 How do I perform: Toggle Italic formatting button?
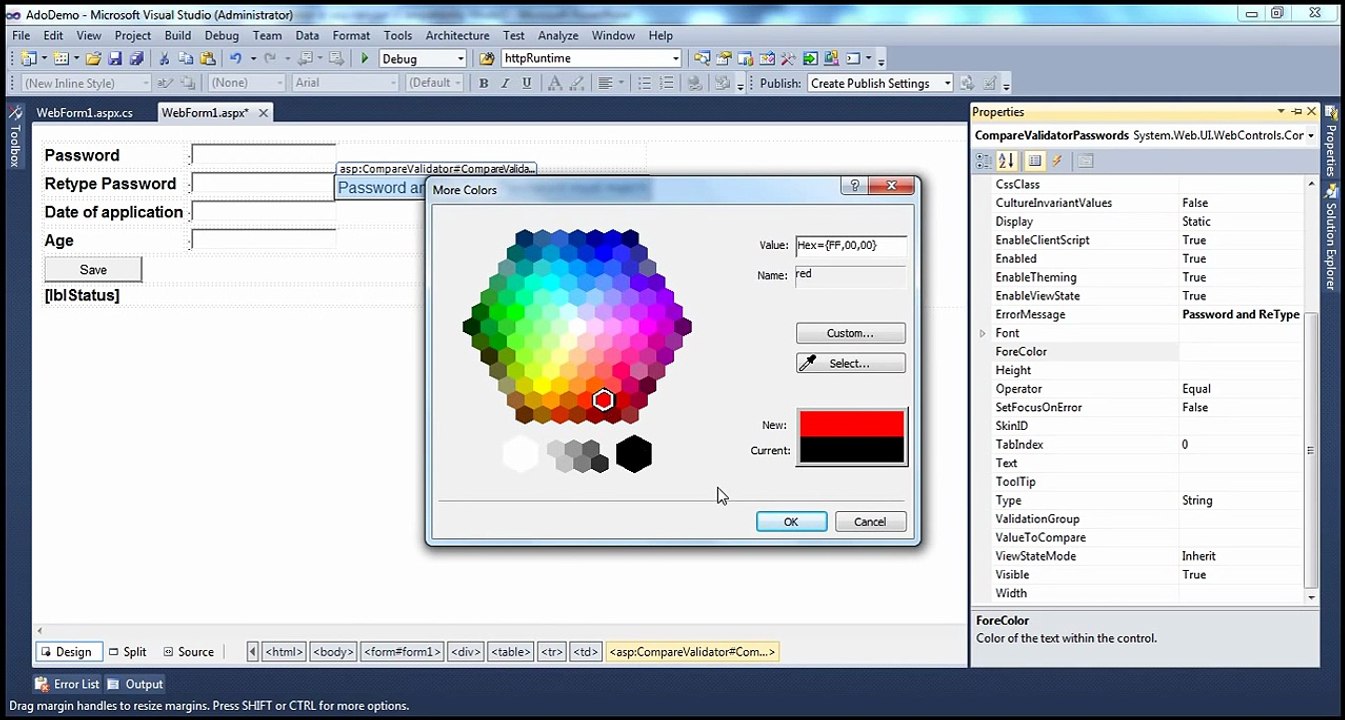pos(505,84)
